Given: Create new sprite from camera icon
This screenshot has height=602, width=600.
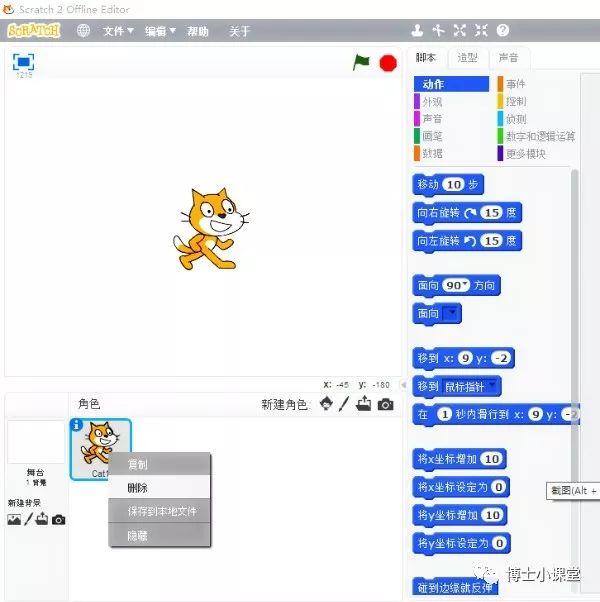Looking at the screenshot, I should (x=385, y=405).
